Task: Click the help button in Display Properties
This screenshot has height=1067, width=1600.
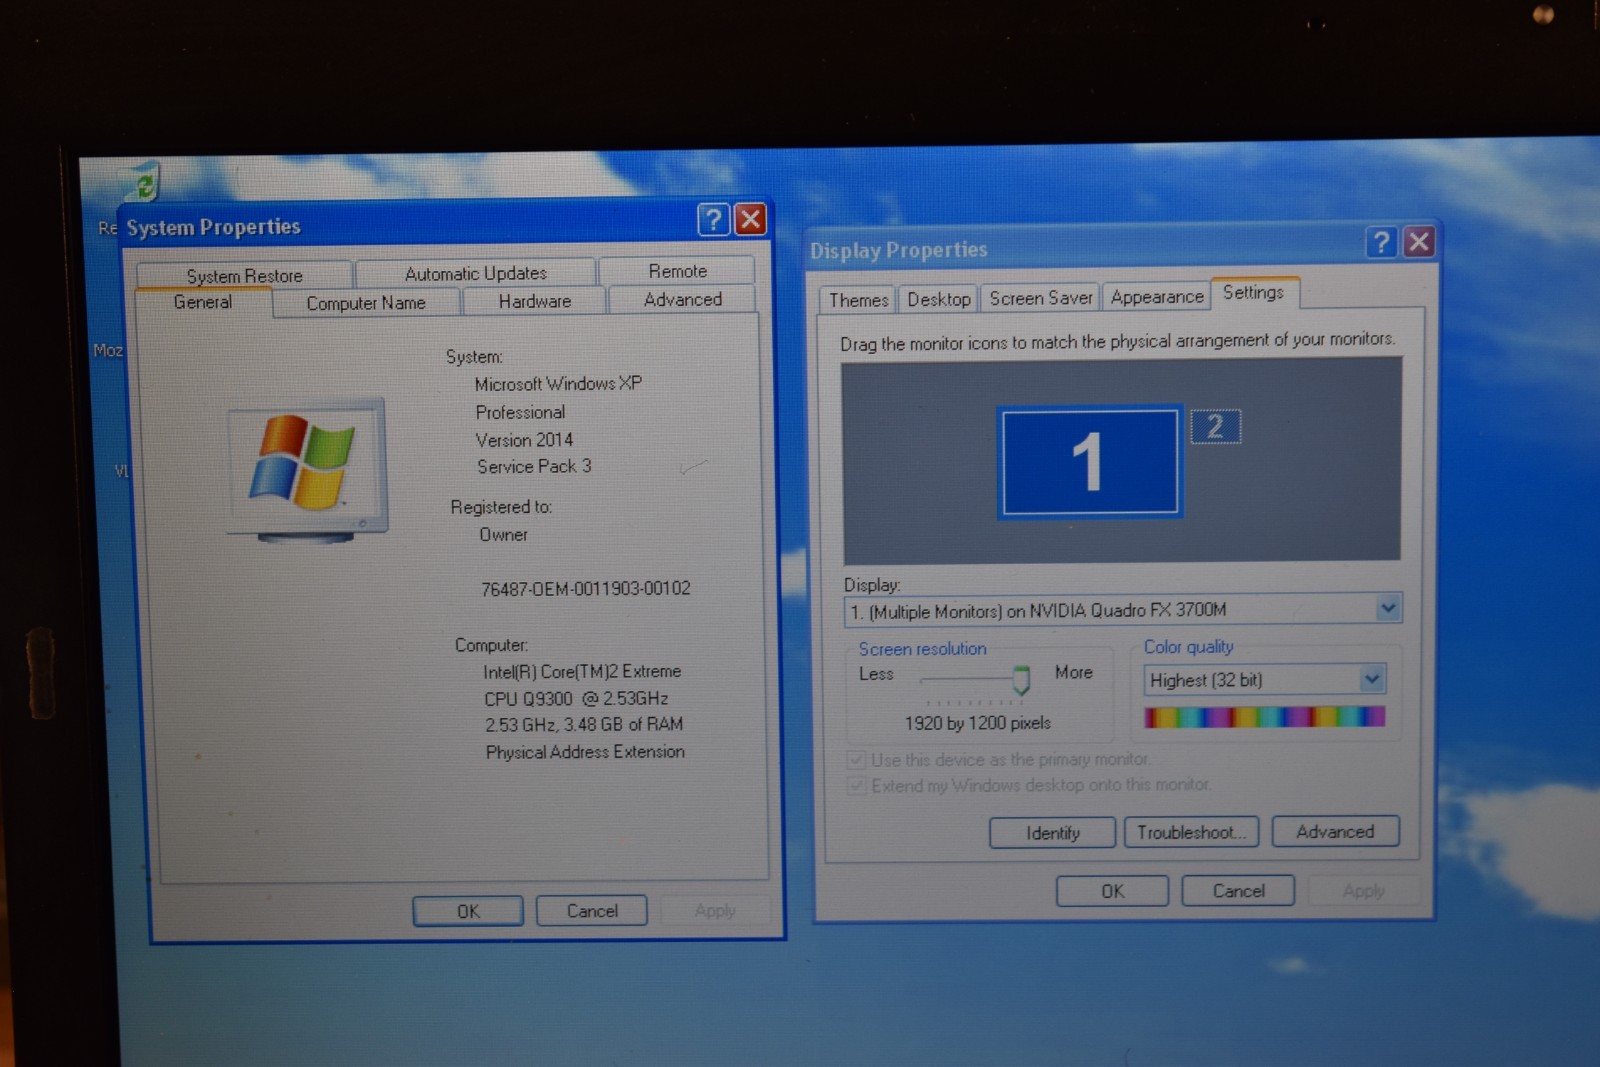Action: pyautogui.click(x=1381, y=242)
